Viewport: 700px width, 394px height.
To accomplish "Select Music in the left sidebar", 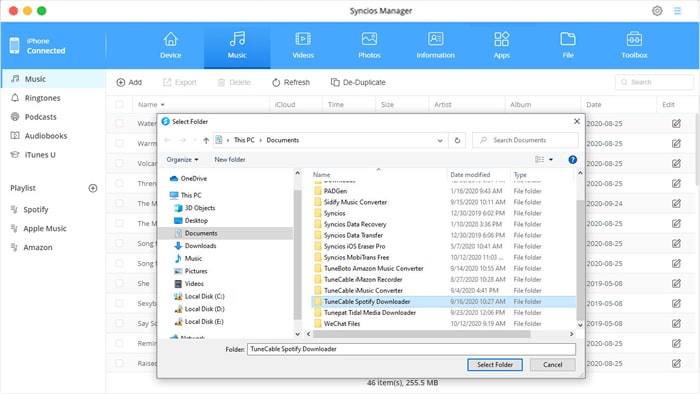I will 54,79.
